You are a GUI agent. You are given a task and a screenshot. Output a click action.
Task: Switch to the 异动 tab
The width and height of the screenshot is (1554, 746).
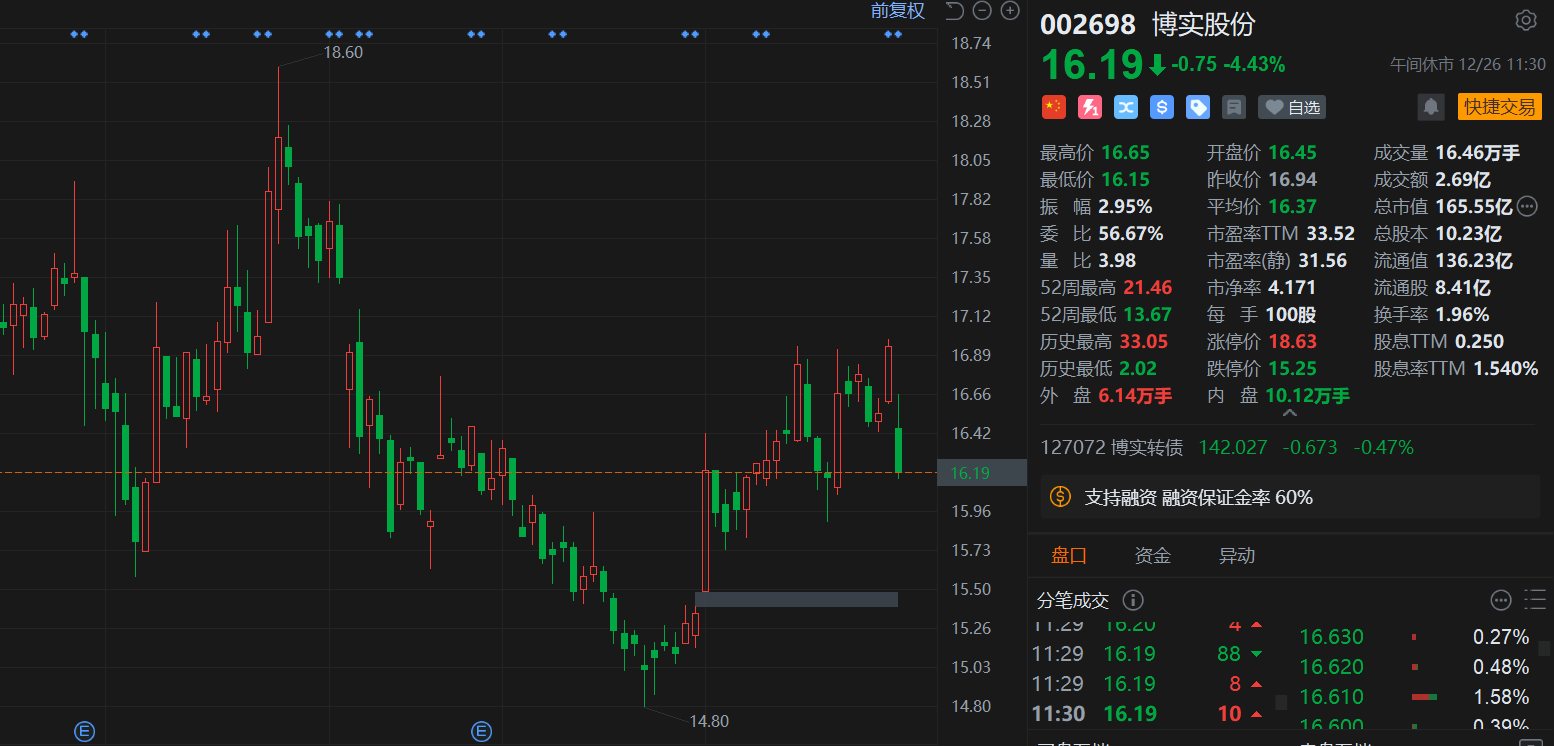pos(1236,556)
